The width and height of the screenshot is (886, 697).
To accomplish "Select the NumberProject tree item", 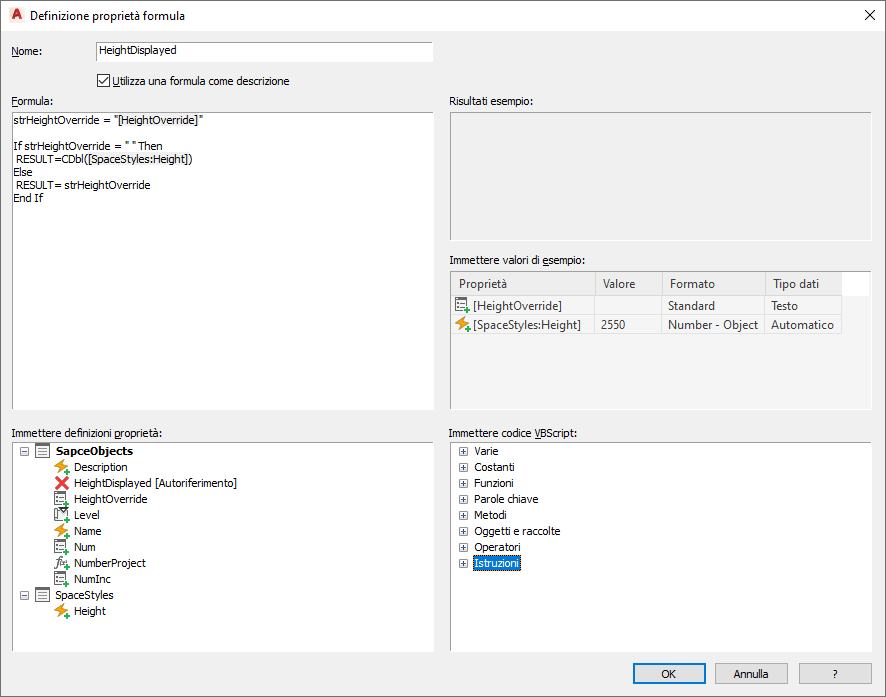I will 110,563.
